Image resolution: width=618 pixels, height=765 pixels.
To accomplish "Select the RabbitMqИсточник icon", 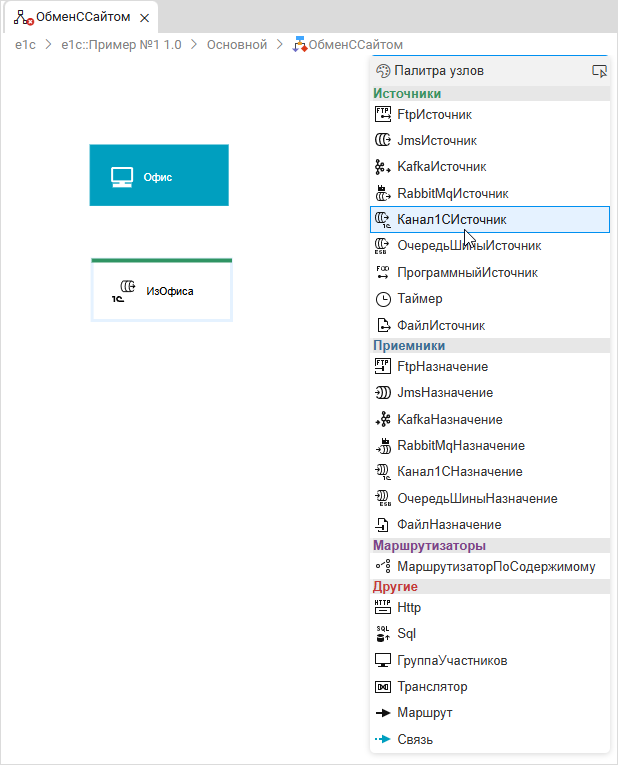I will (x=382, y=193).
